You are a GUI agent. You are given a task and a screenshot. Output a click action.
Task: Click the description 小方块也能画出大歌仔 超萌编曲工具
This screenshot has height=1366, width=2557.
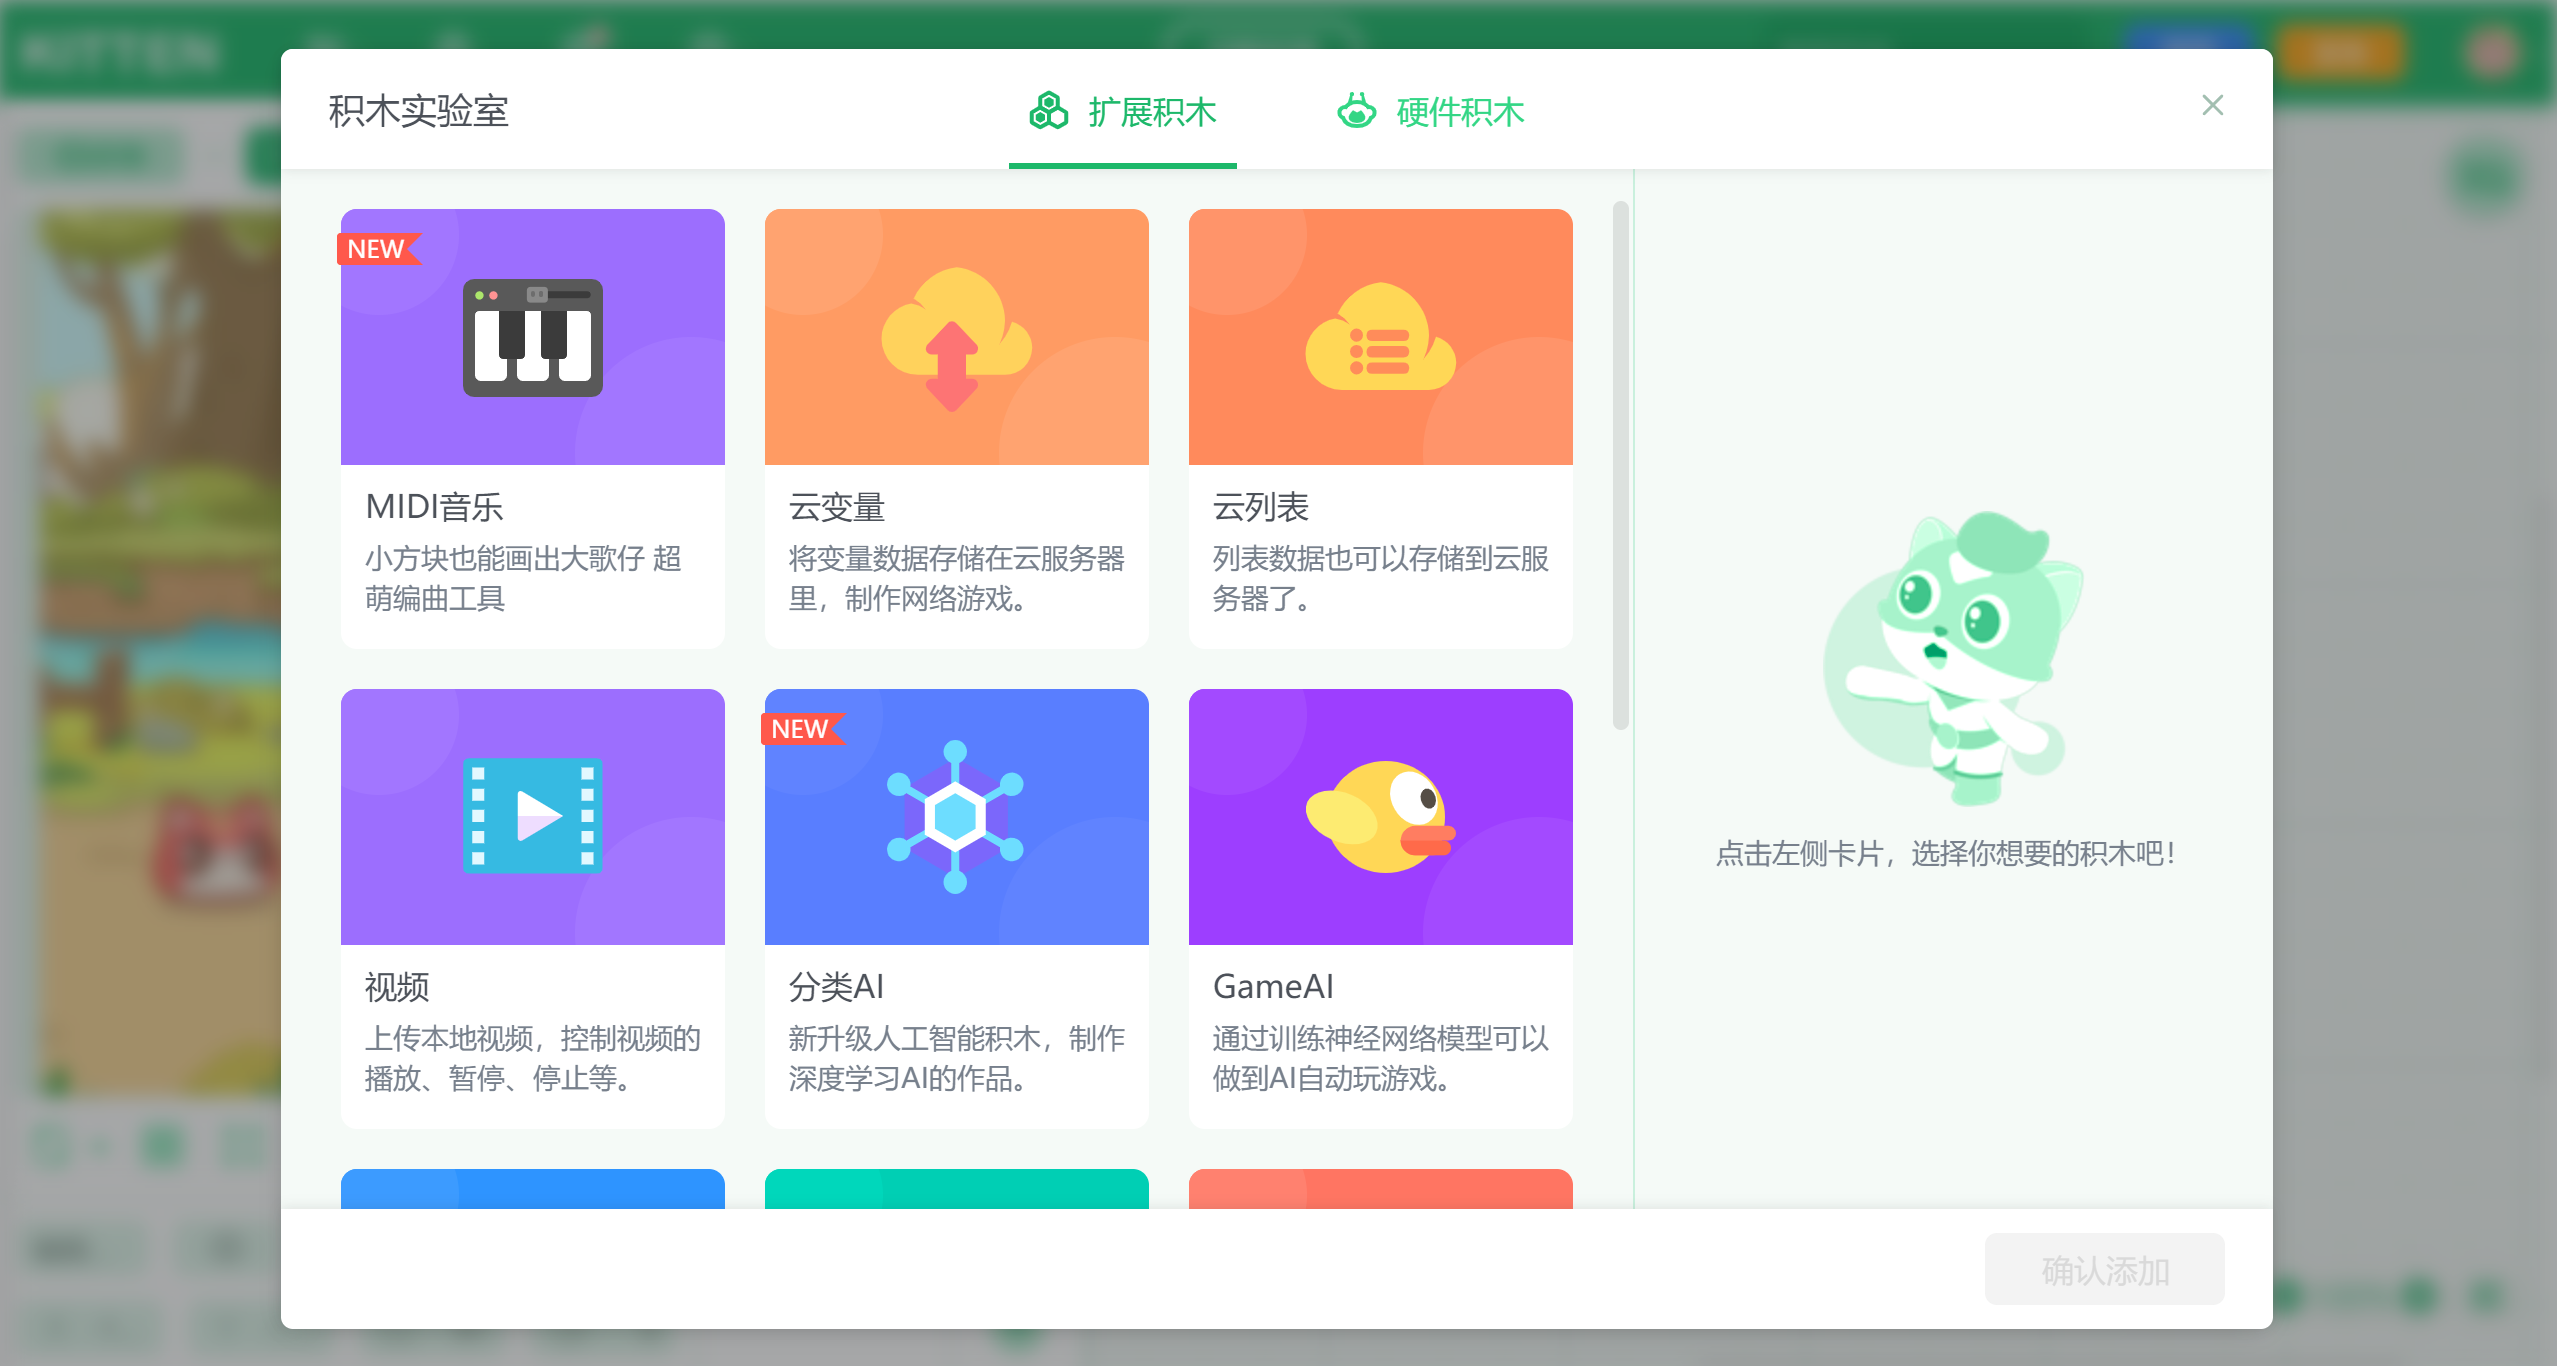523,578
